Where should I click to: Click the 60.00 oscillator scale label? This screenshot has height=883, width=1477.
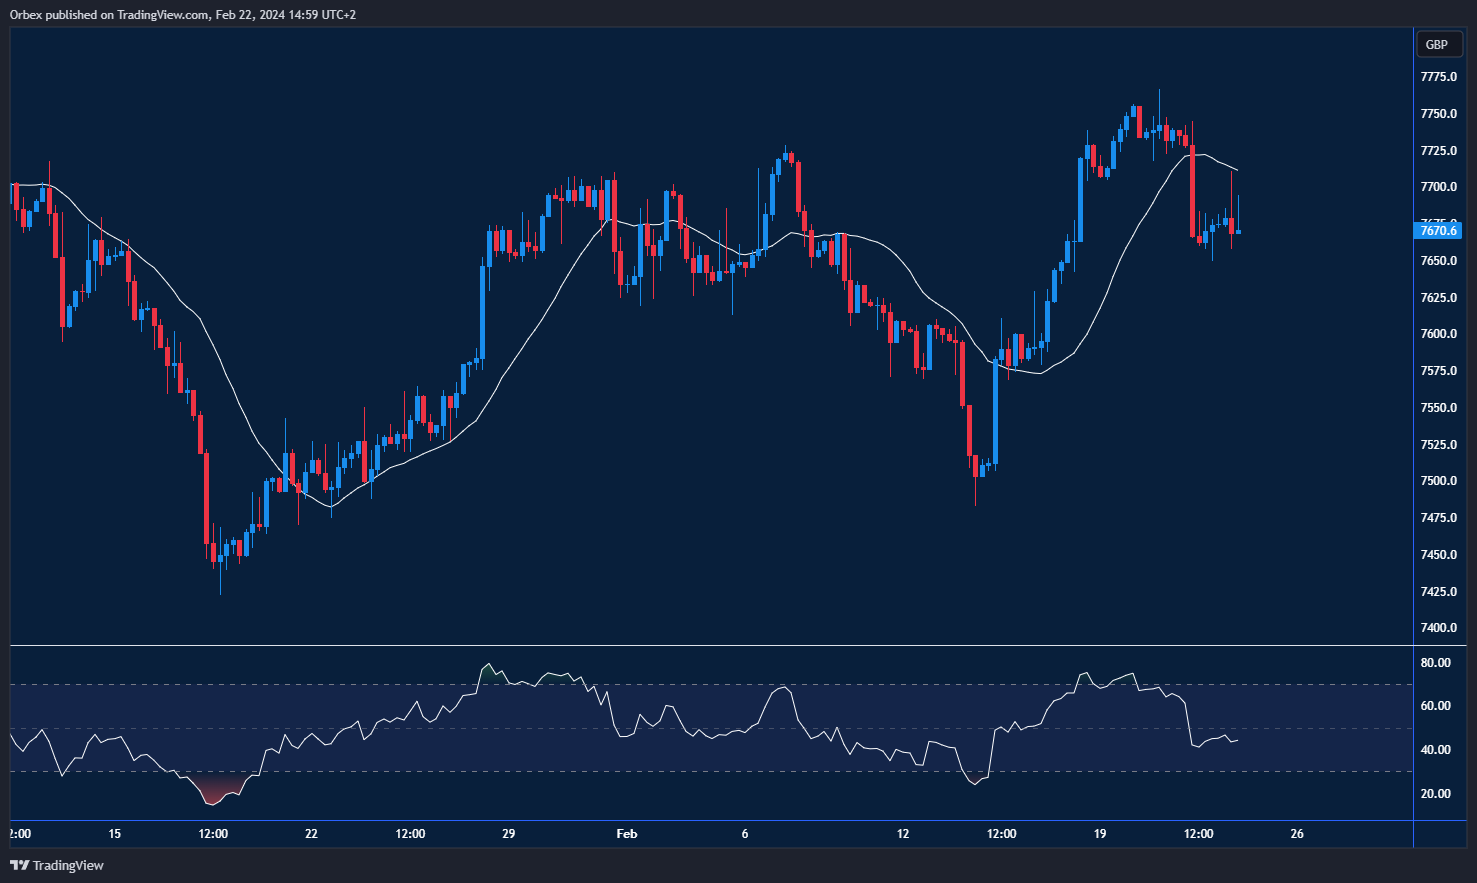1436,706
